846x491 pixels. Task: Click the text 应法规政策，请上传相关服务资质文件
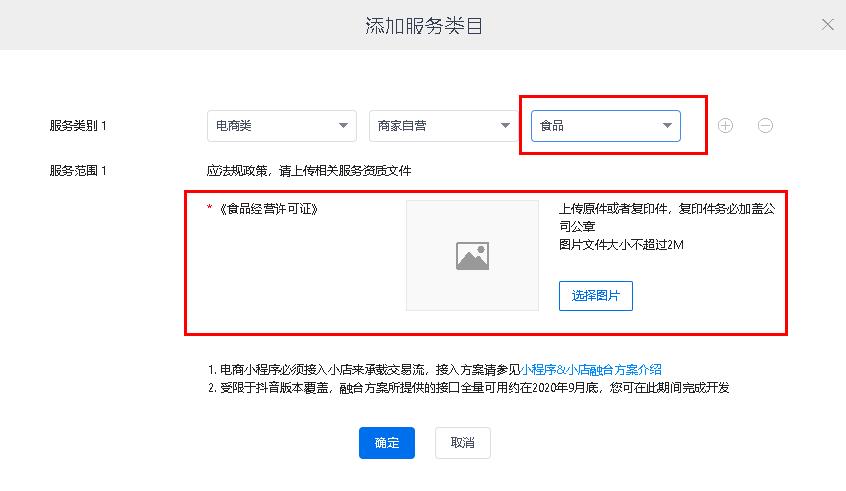click(x=309, y=171)
